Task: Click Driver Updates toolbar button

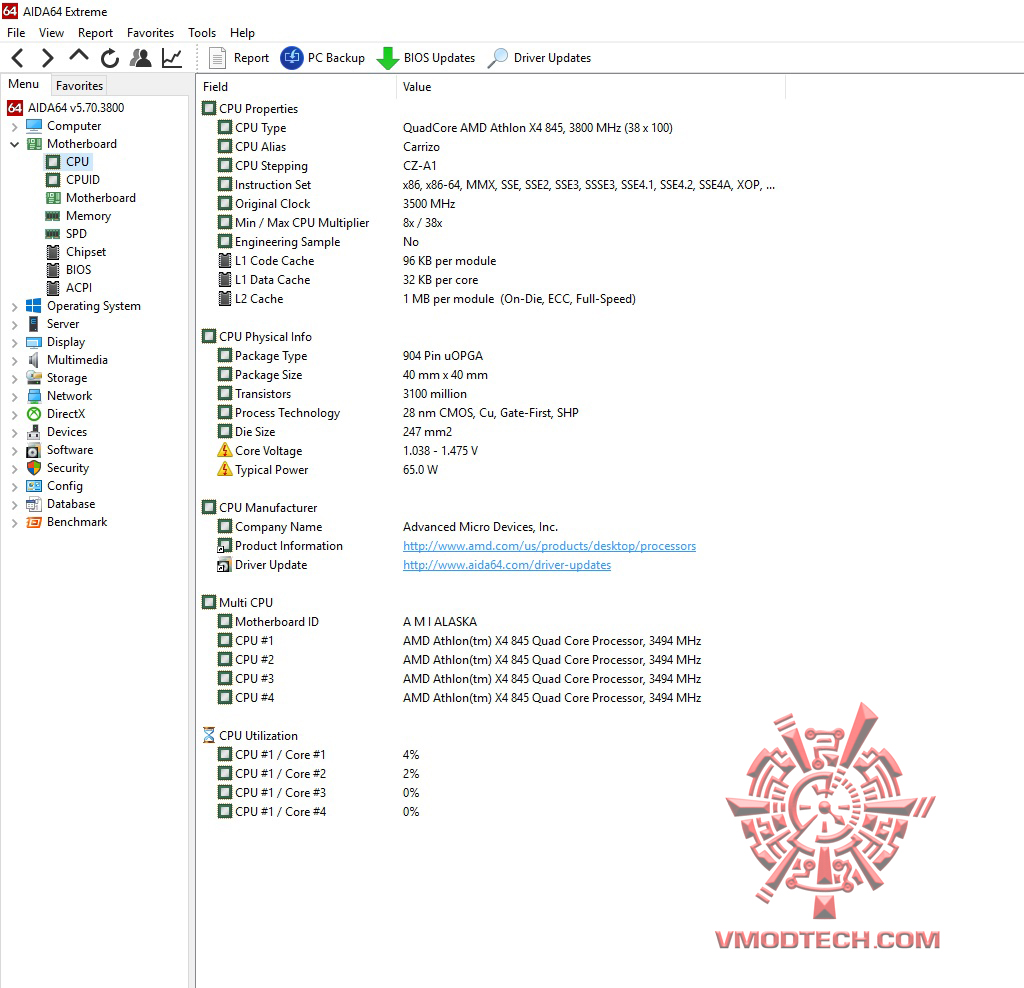Action: click(x=539, y=58)
